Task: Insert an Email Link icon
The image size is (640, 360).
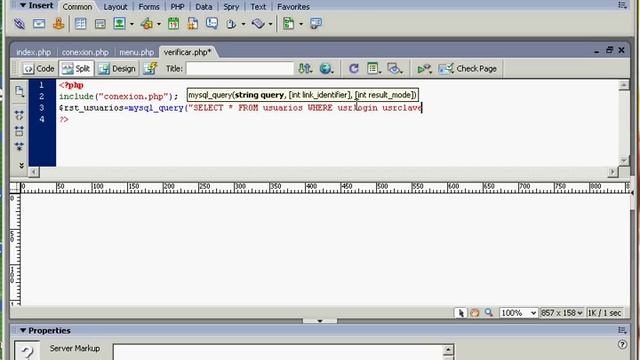Action: click(x=39, y=24)
